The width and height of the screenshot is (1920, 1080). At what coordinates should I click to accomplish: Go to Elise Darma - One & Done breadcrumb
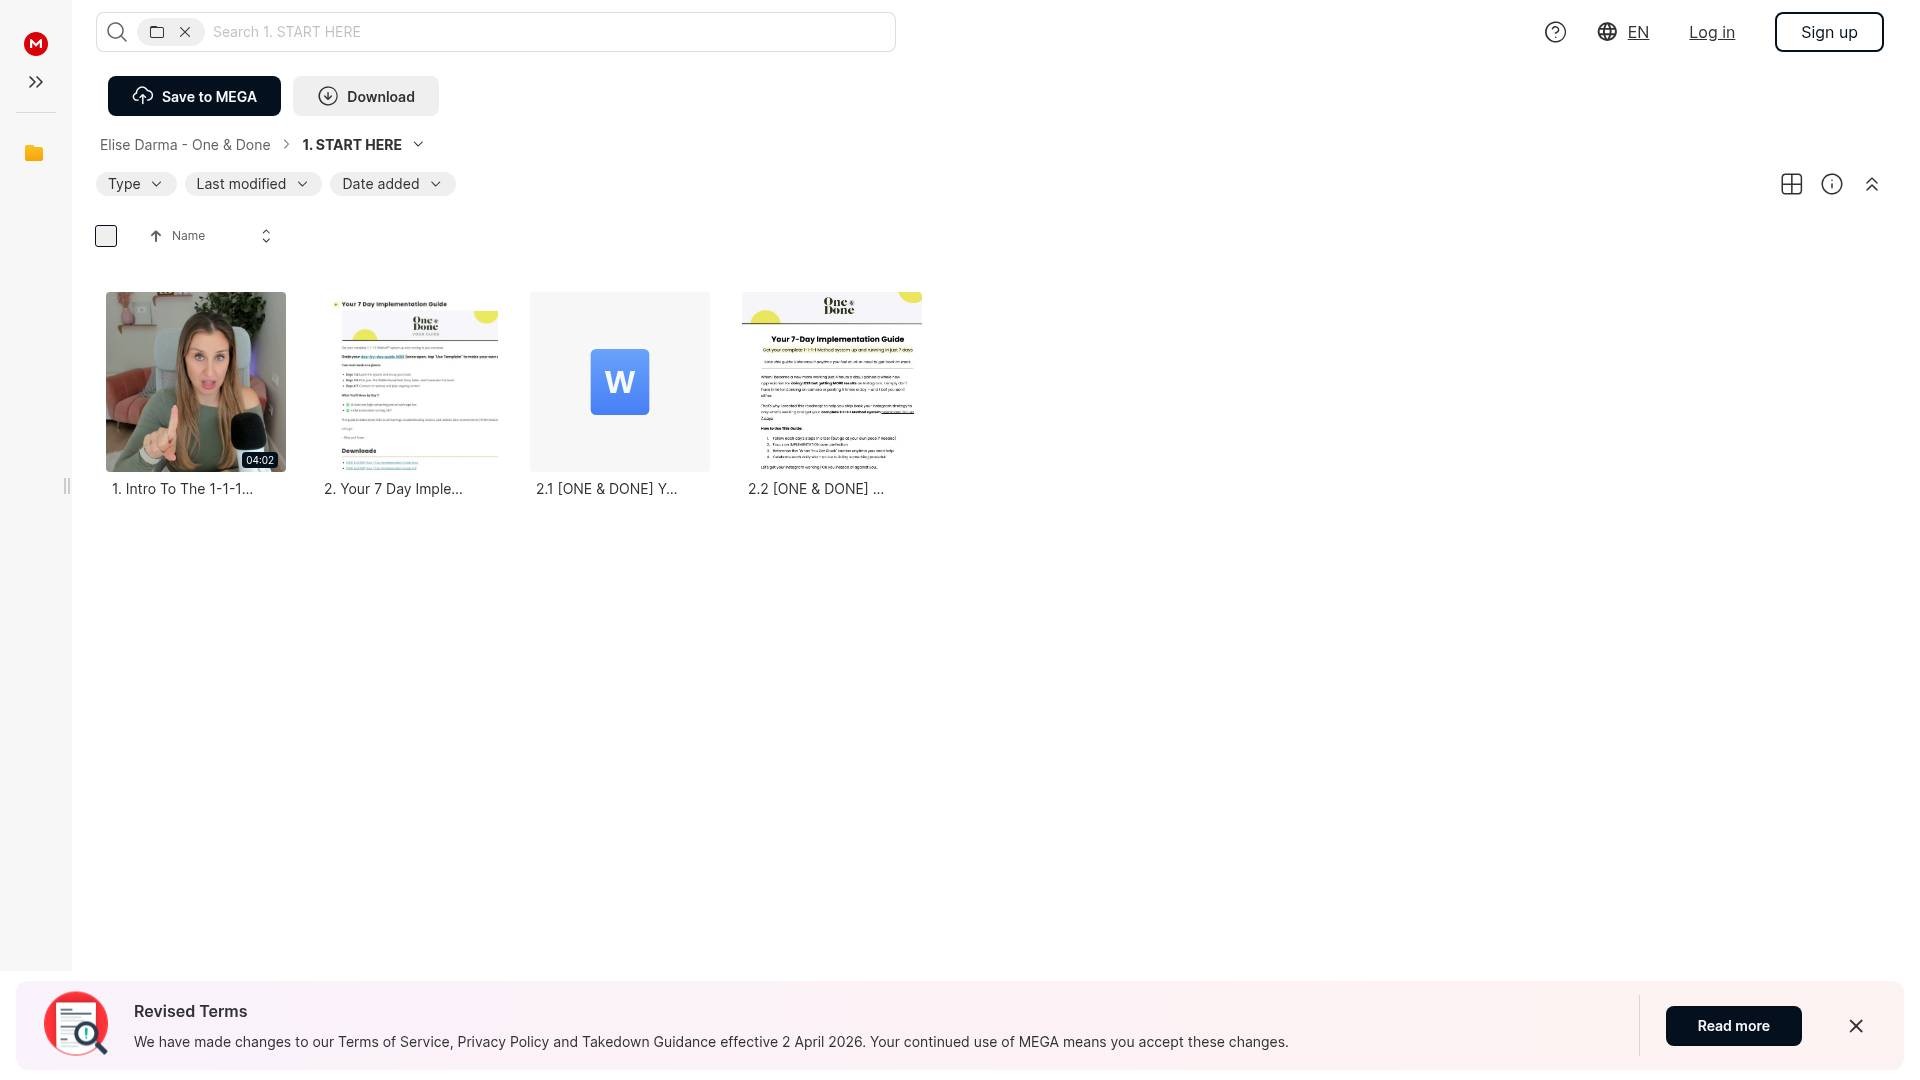185,145
